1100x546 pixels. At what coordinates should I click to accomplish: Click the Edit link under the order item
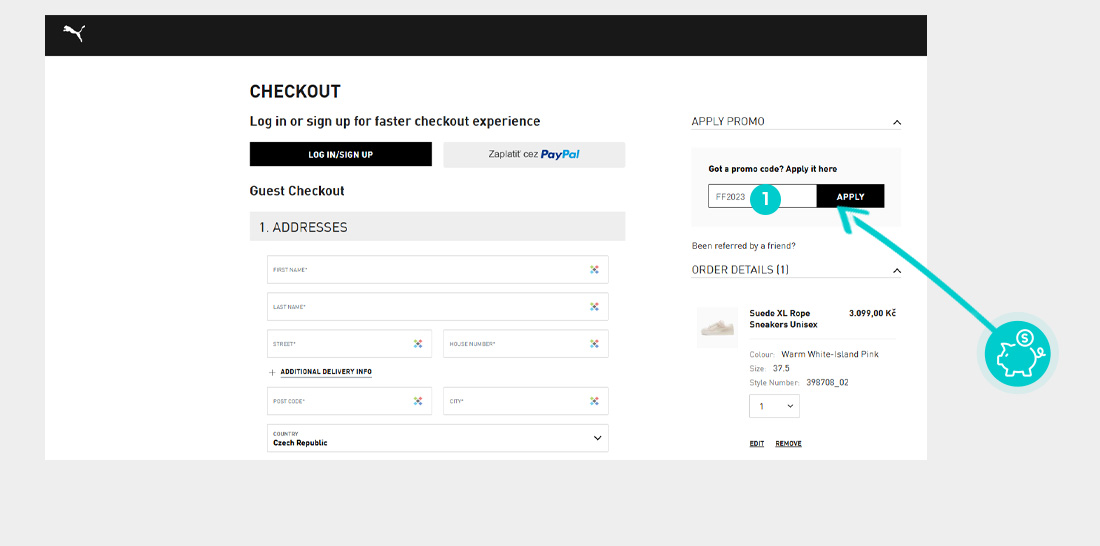pyautogui.click(x=757, y=444)
